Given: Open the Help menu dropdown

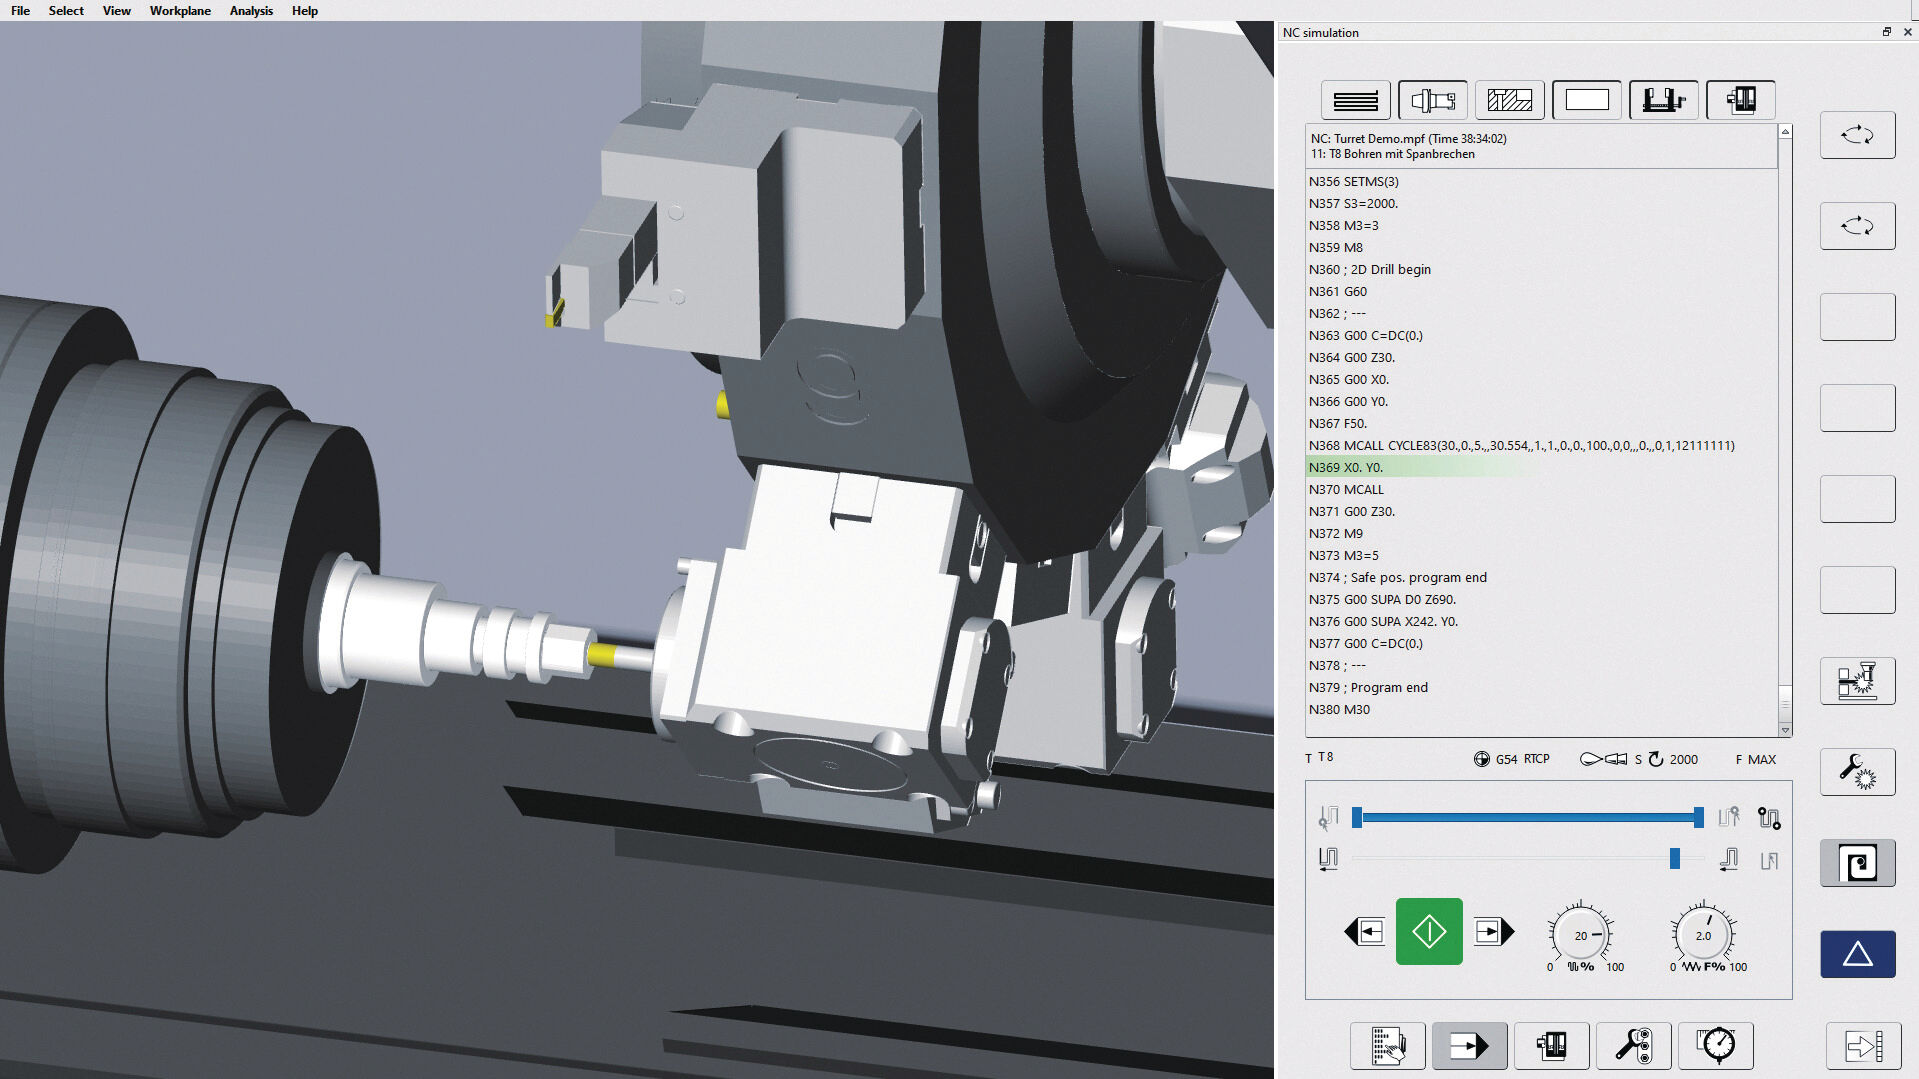Looking at the screenshot, I should tap(304, 10).
